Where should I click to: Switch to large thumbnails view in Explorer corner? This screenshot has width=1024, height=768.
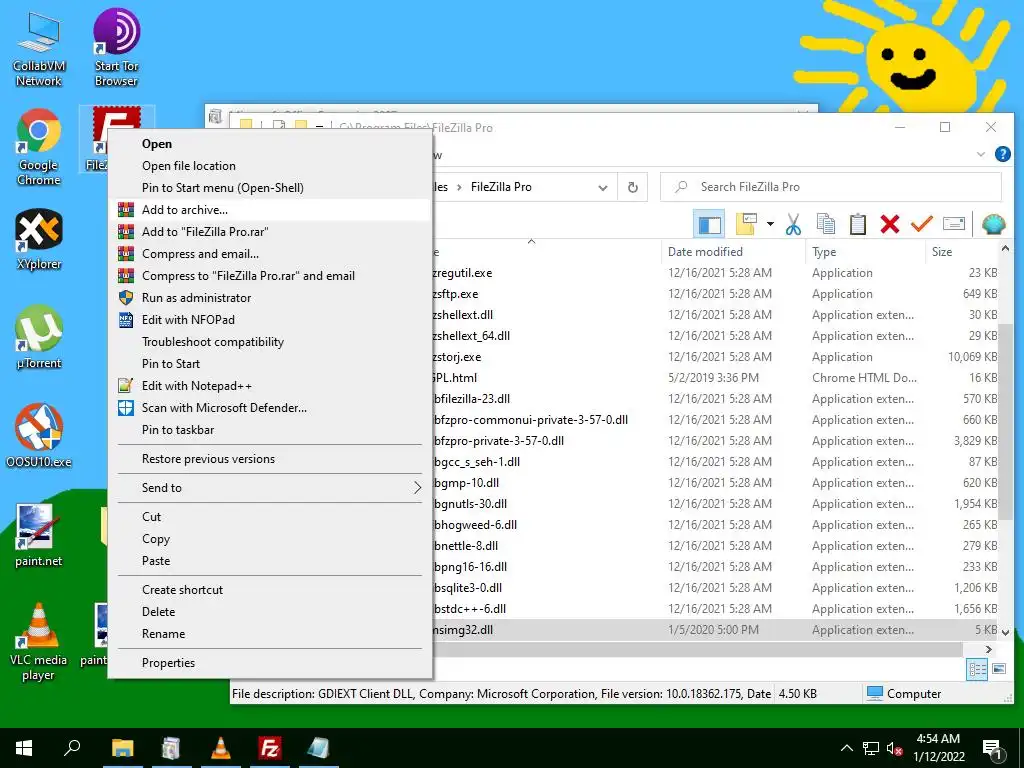[999, 669]
